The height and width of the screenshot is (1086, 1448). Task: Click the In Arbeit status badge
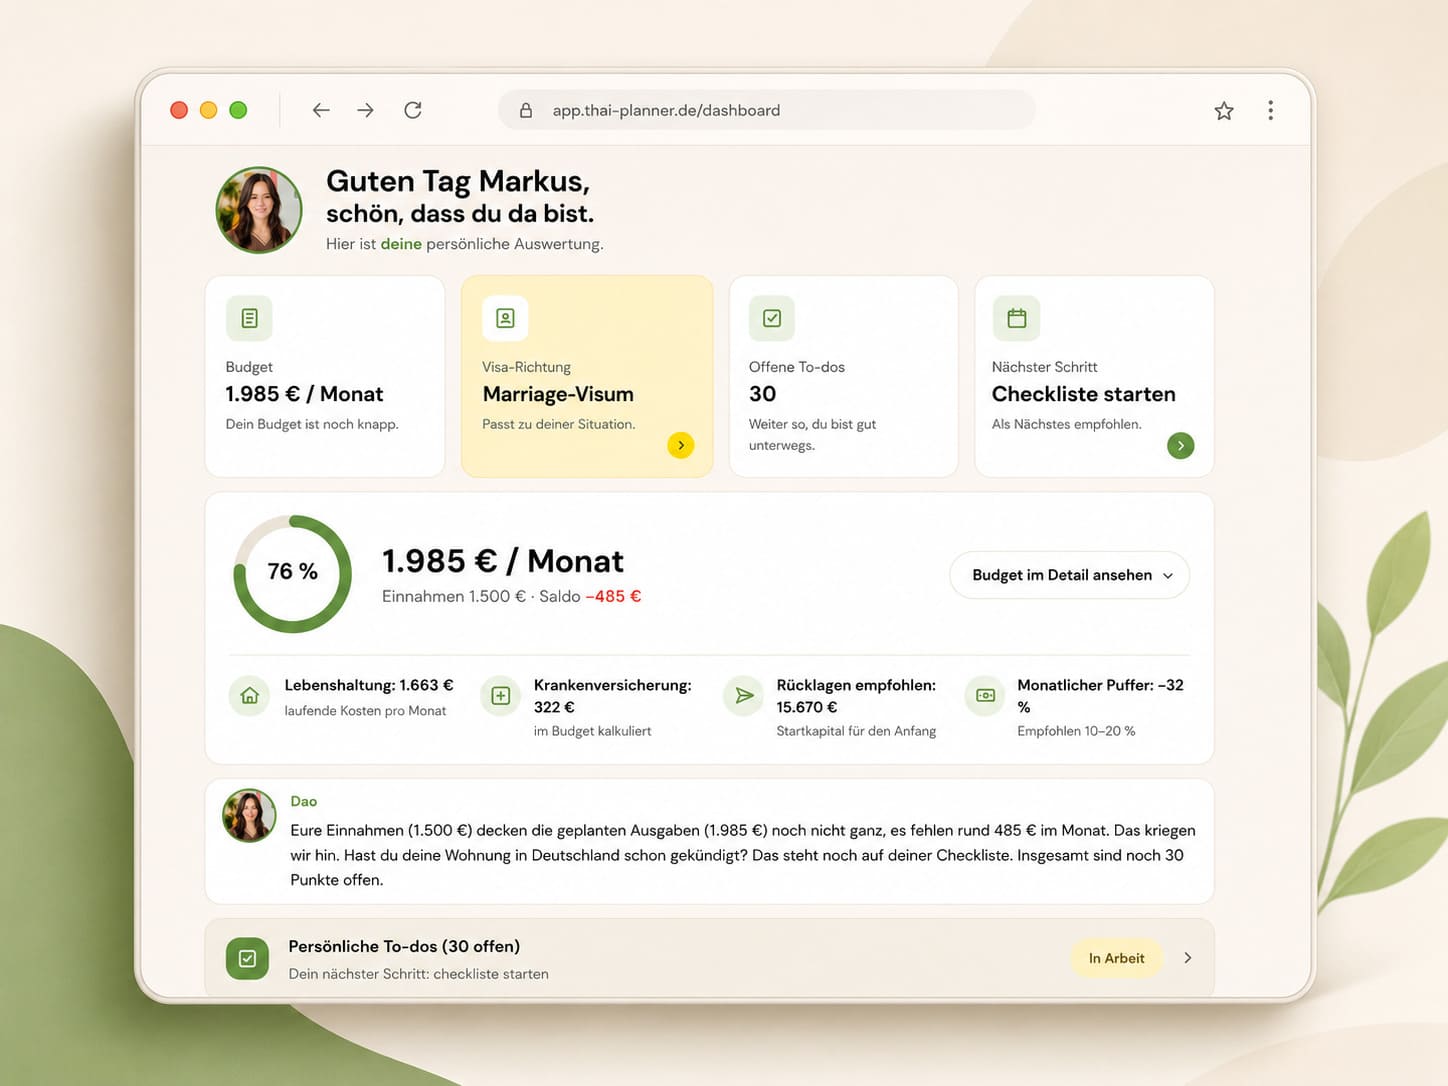coord(1117,958)
